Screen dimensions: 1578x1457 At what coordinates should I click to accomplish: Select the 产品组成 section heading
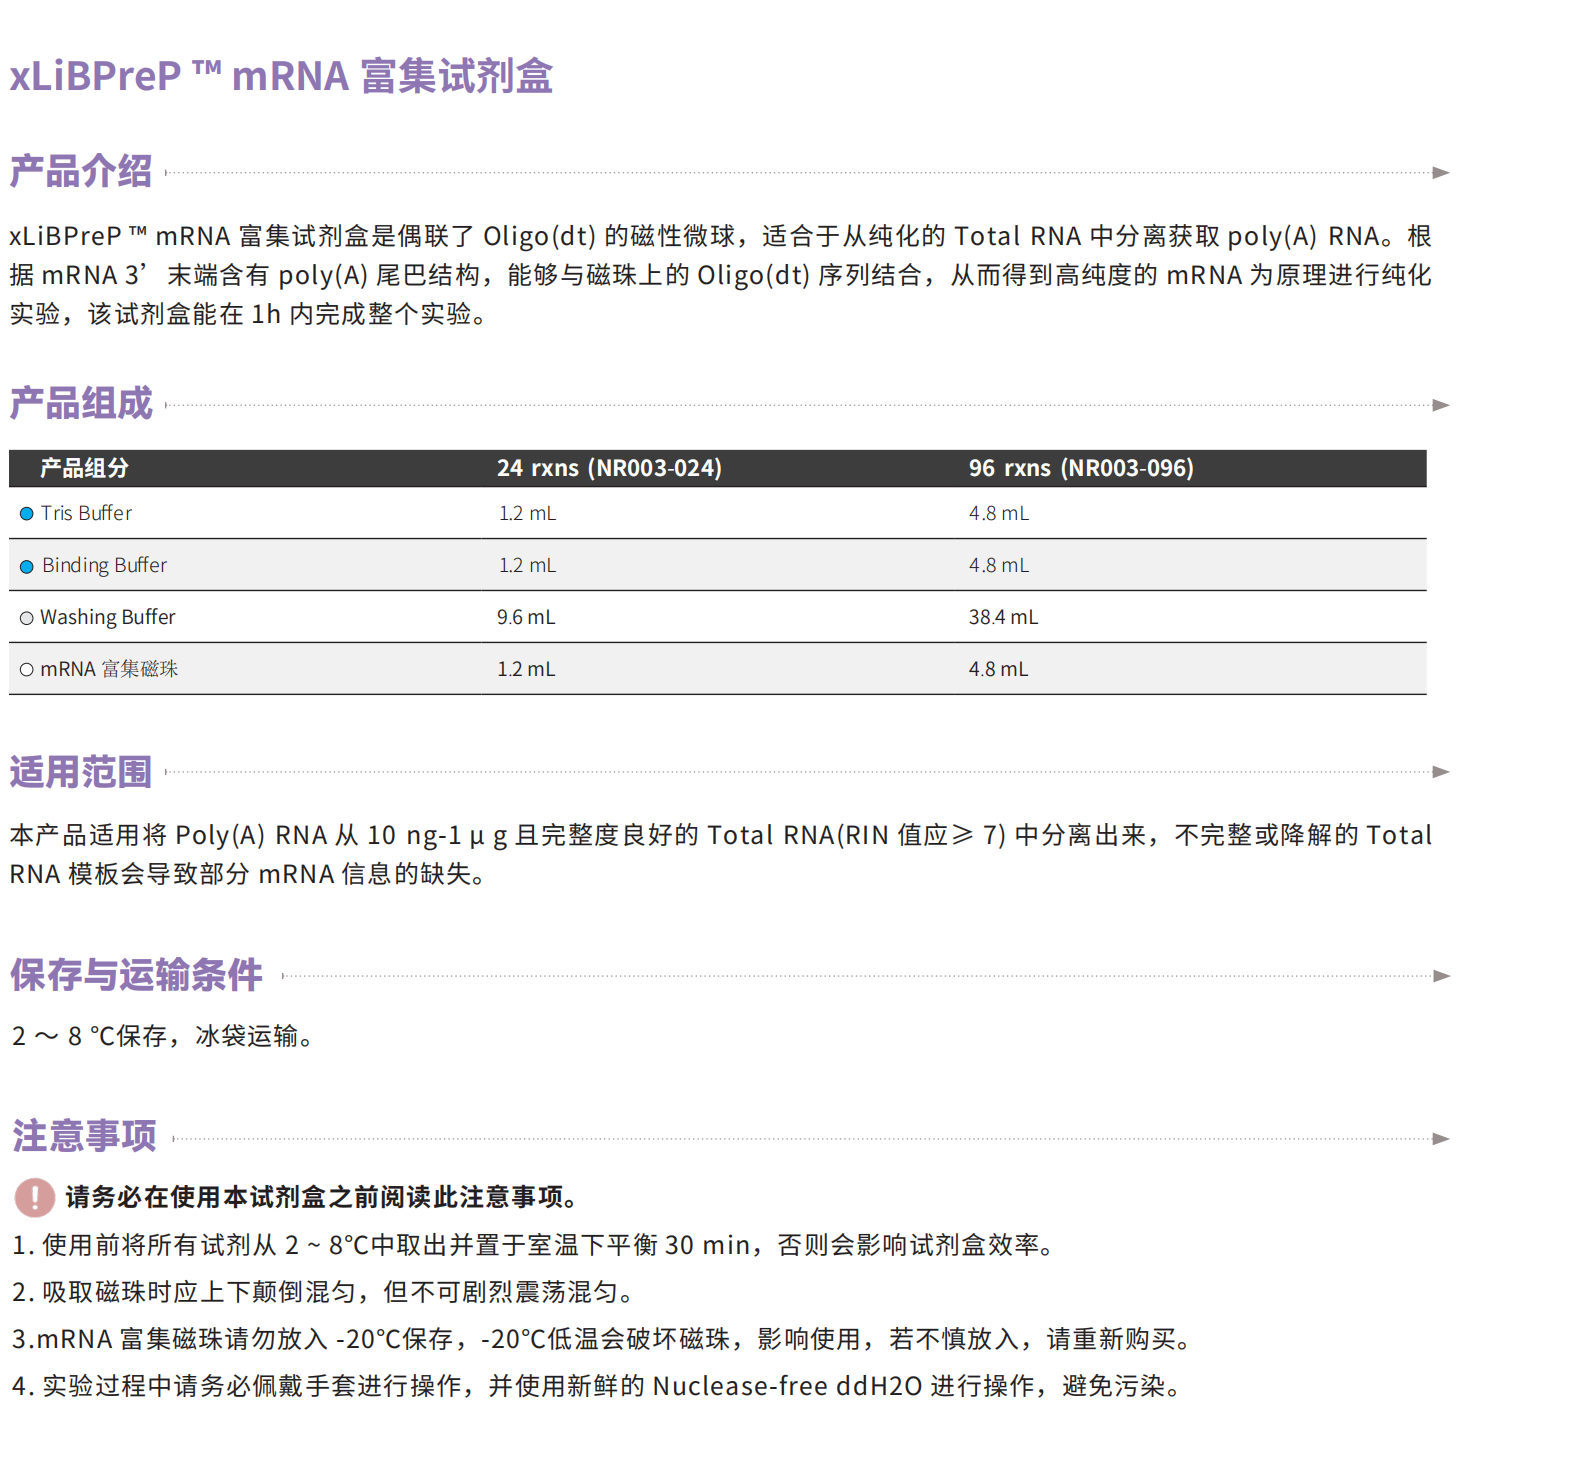pyautogui.click(x=81, y=403)
